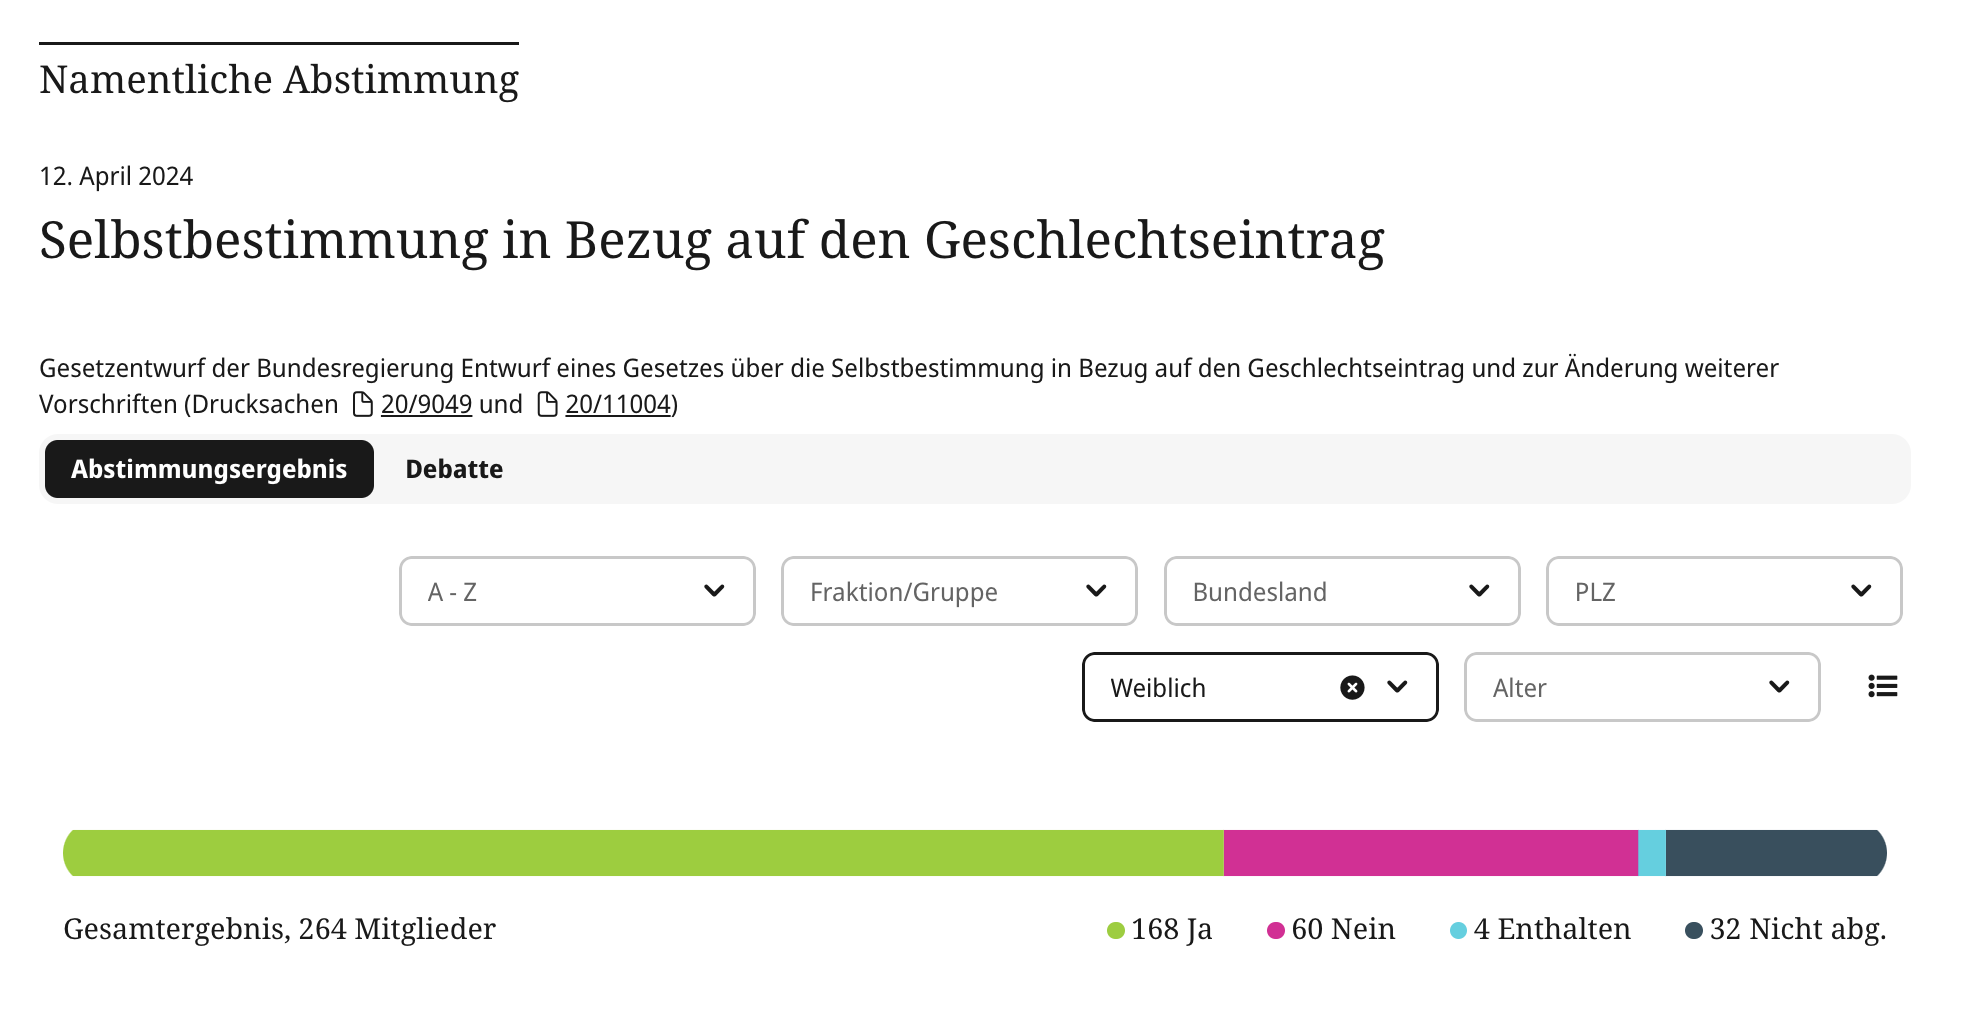Open the Drucksache 20/9049 link
The width and height of the screenshot is (1962, 1036).
coord(426,404)
